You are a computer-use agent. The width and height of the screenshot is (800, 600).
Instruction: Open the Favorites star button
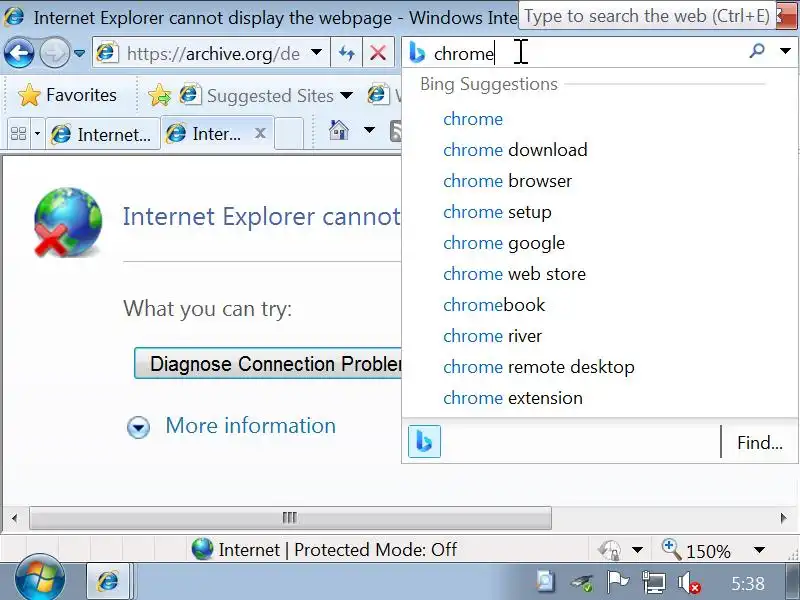click(67, 95)
